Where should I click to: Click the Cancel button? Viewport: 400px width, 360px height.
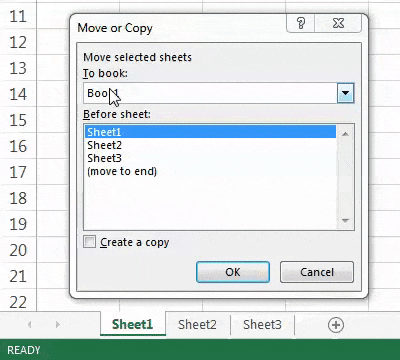(317, 272)
